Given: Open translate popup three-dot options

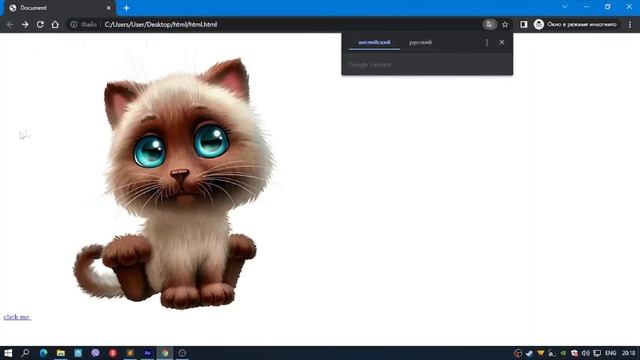Looking at the screenshot, I should pos(487,42).
